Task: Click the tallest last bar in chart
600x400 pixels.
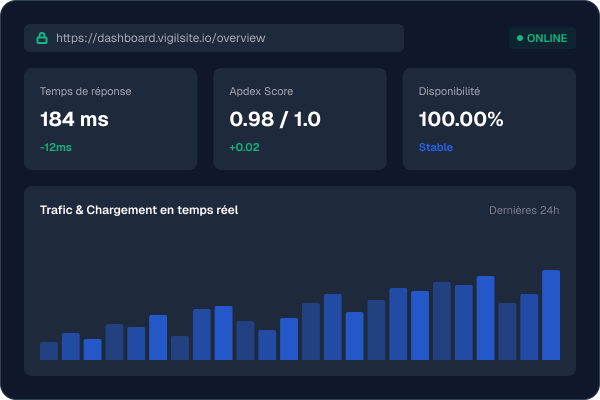Action: [551, 315]
